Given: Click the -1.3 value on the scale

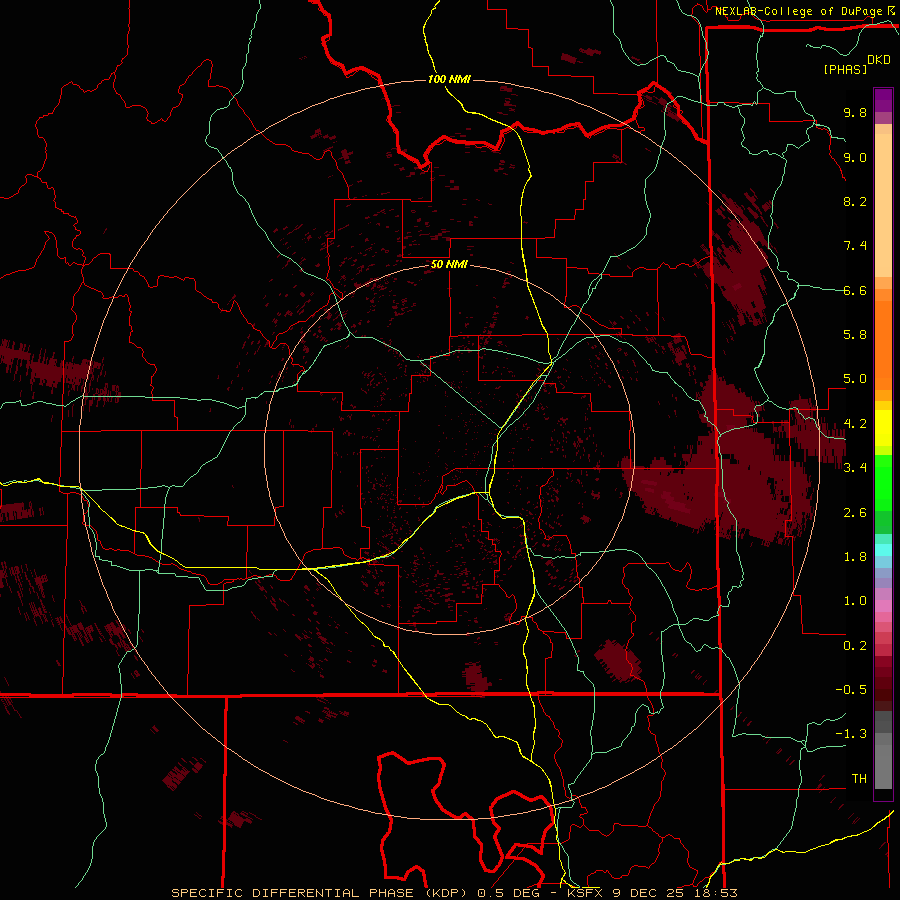Looking at the screenshot, I should pyautogui.click(x=851, y=734).
